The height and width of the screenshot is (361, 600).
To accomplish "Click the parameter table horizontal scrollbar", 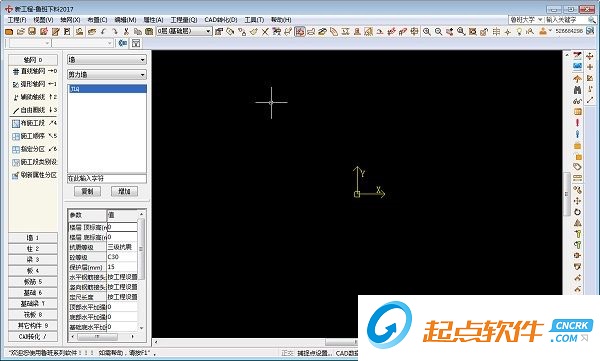I will [102, 337].
